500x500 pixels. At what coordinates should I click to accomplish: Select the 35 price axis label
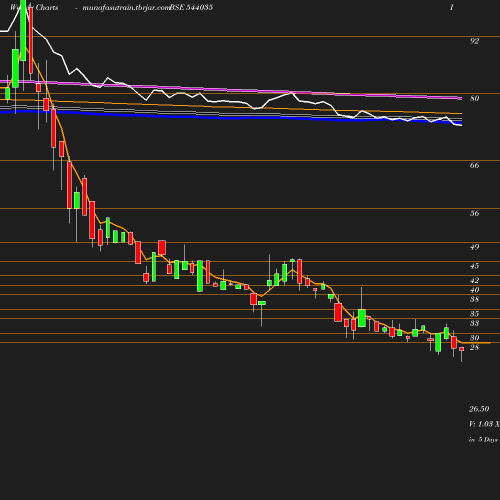474,314
